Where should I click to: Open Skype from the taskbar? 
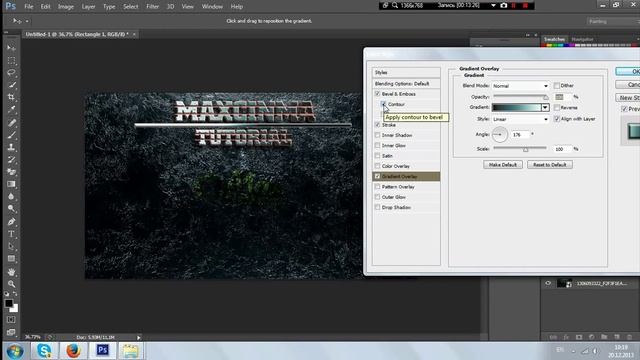pos(44,351)
